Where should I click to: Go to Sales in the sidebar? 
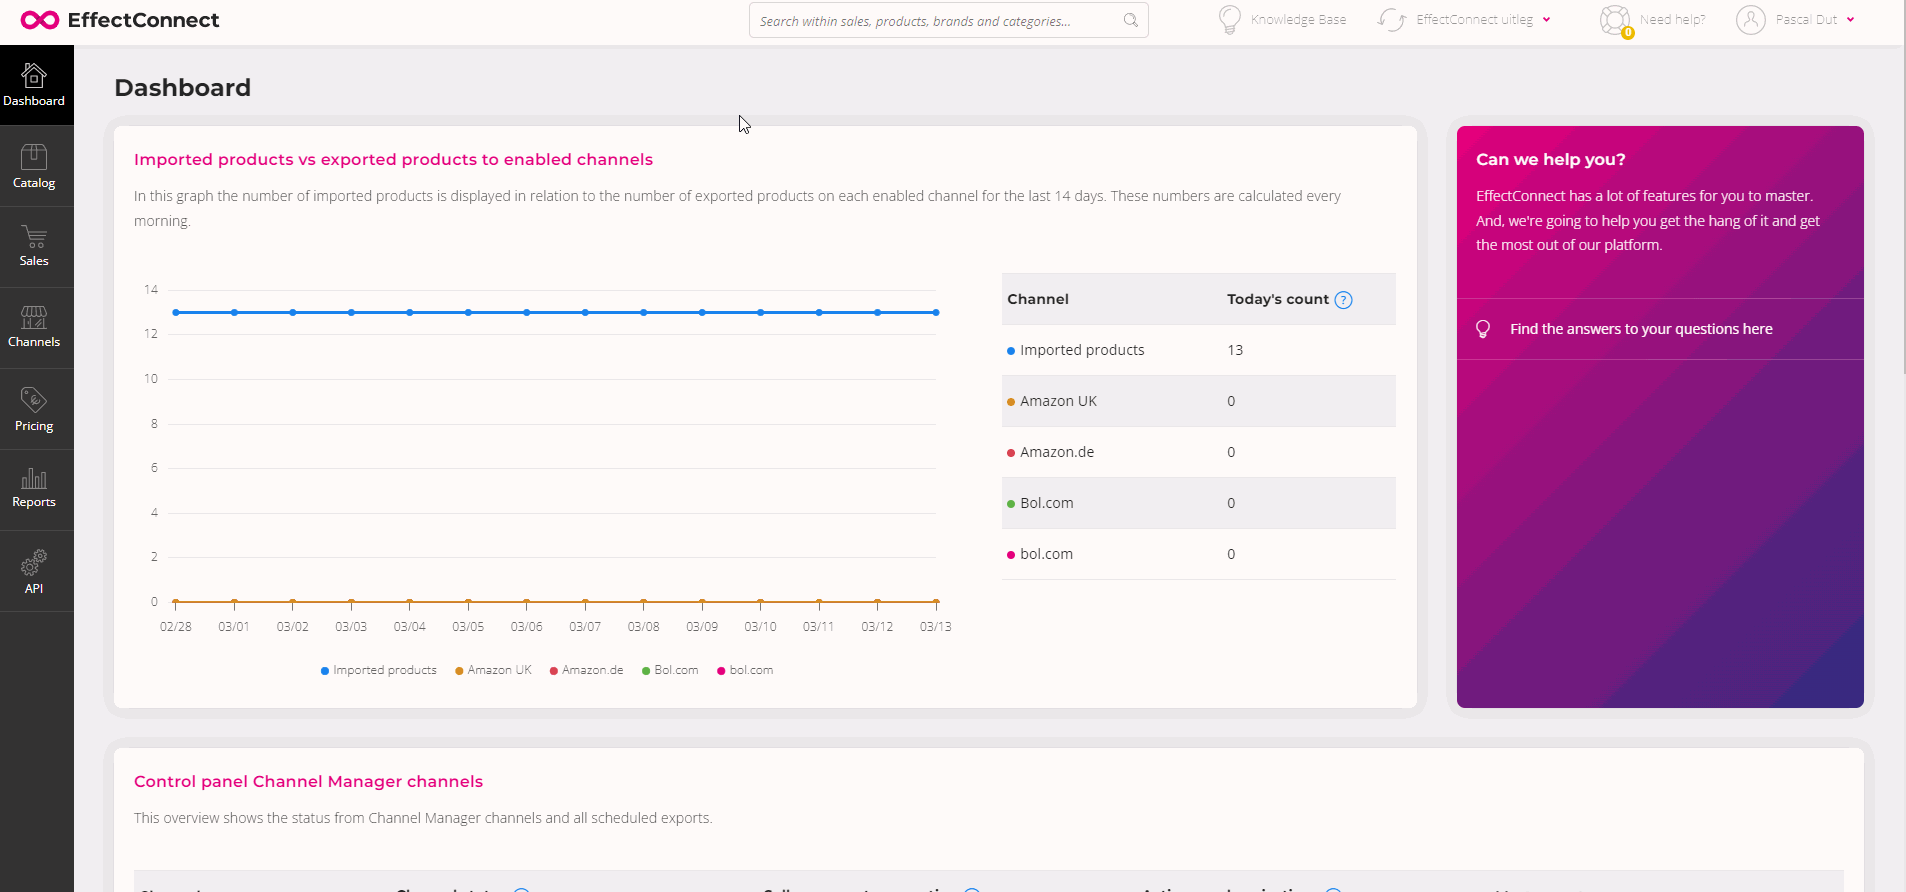pyautogui.click(x=34, y=247)
